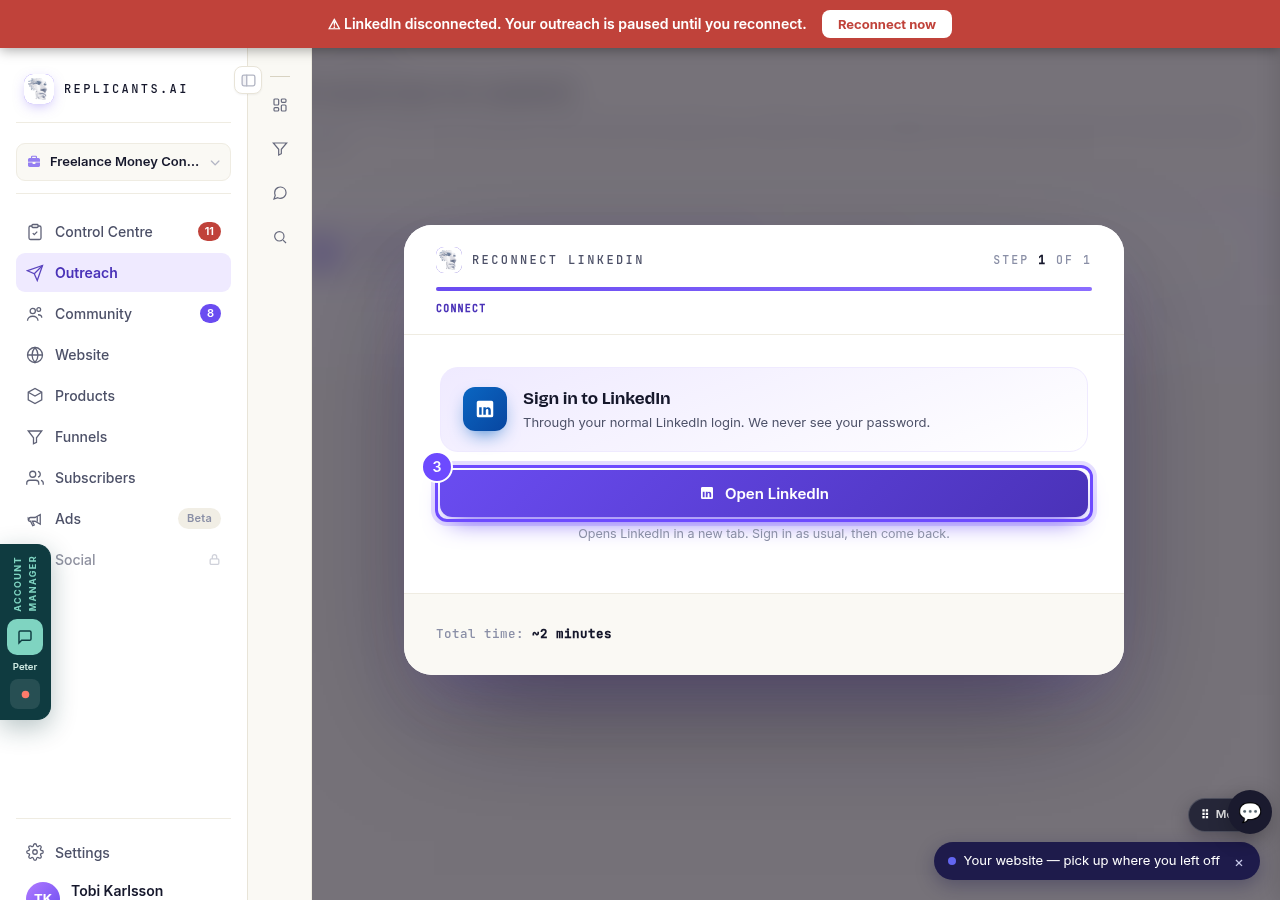1280x900 pixels.
Task: Click the Settings gear icon
Action: [35, 853]
